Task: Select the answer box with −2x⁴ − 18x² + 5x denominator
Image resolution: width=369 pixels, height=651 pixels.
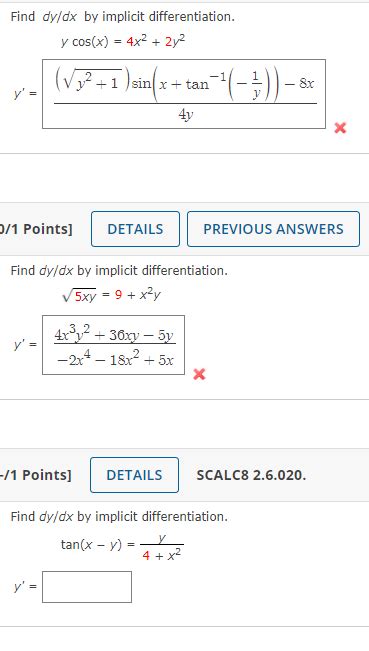Action: [x=113, y=345]
